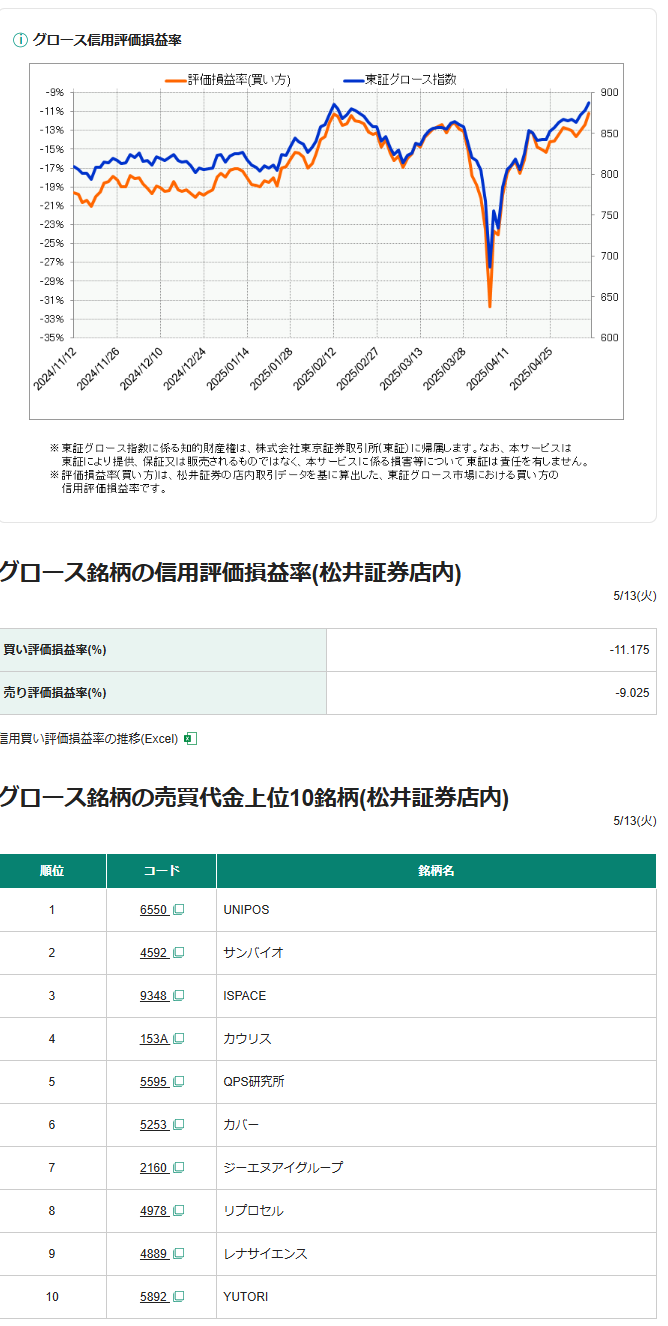Image resolution: width=668 pixels, height=1326 pixels.
Task: Select the stock name YUTORI
Action: [246, 1297]
